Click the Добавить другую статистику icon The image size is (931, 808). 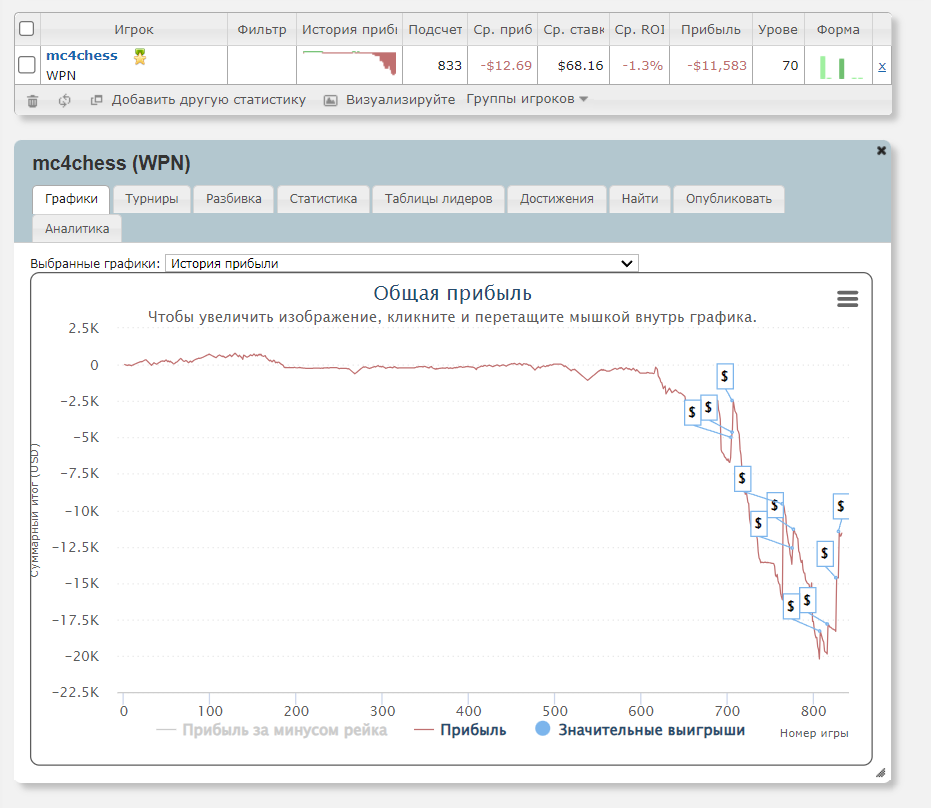pos(97,100)
